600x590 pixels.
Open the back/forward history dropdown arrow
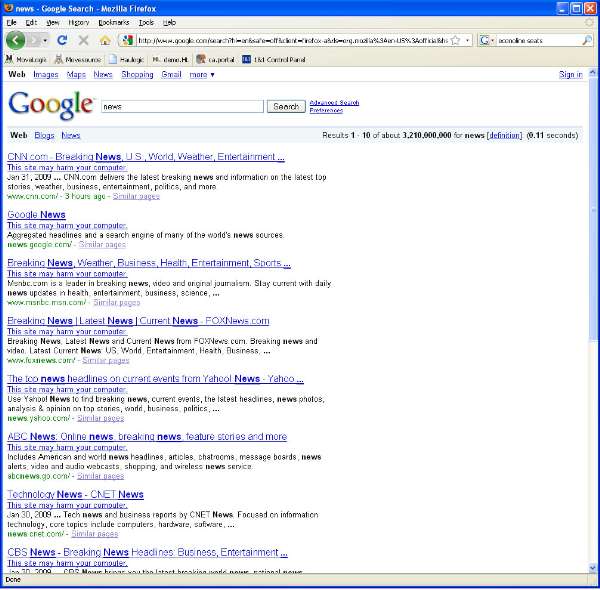pos(45,40)
